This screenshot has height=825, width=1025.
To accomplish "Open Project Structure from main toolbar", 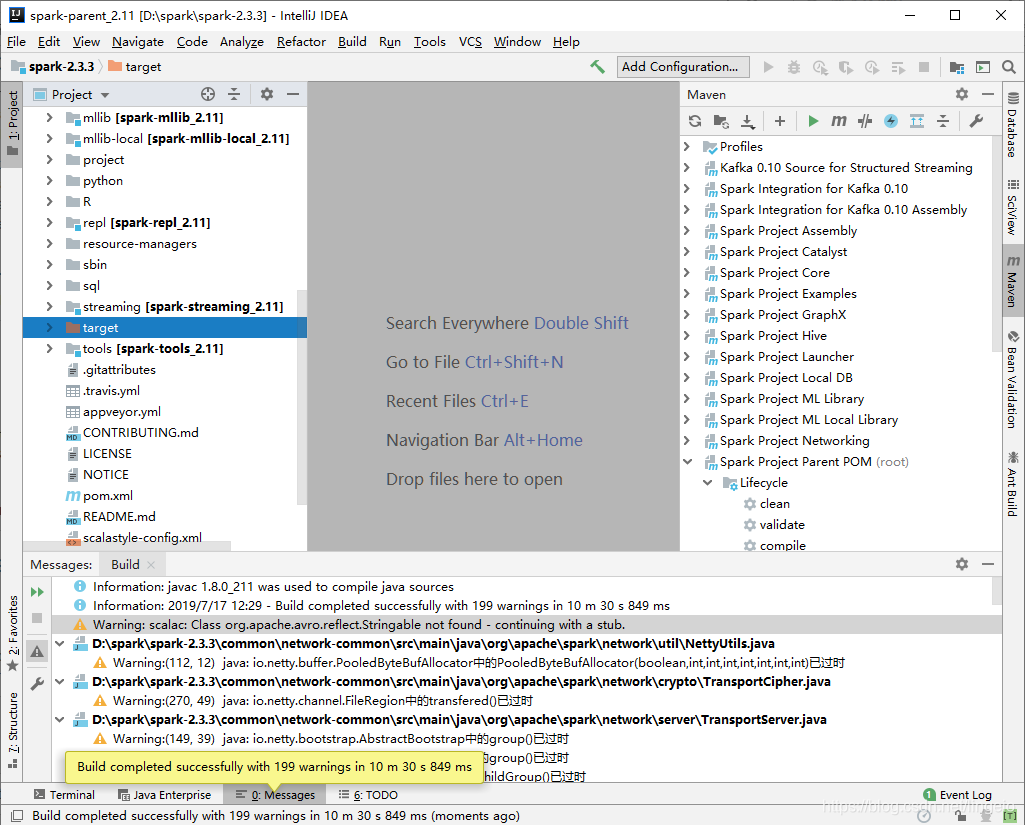I will point(957,67).
